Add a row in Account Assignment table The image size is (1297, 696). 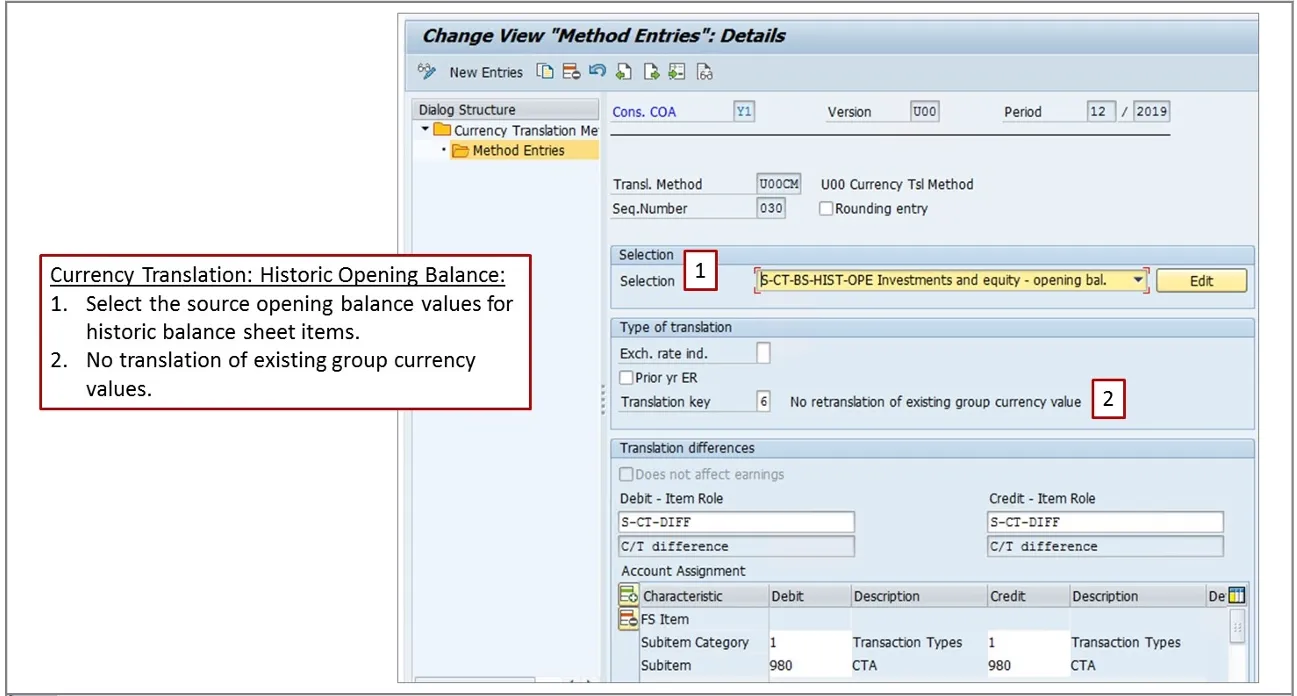pos(628,597)
